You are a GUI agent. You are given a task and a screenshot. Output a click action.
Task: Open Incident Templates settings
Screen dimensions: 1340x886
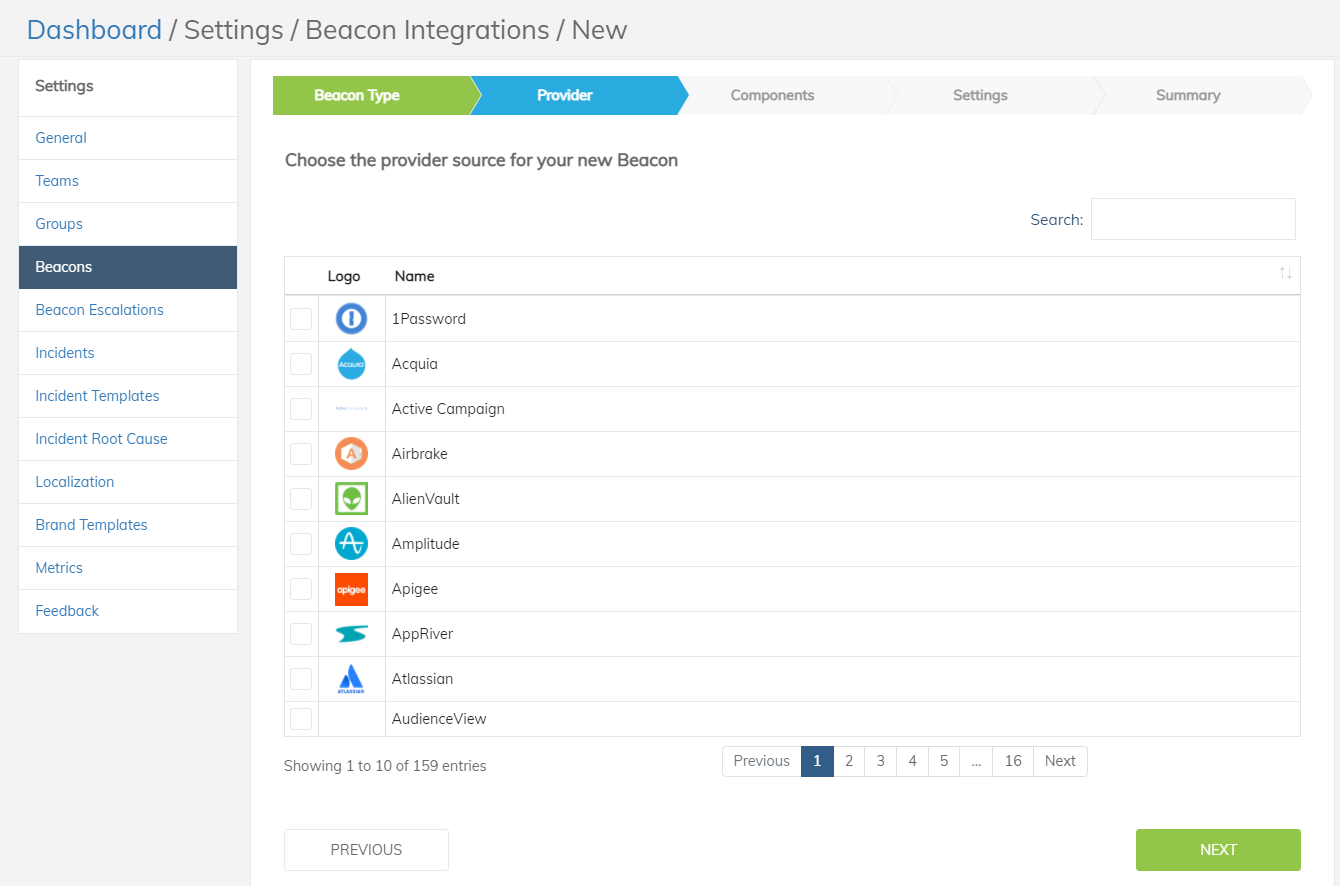coord(128,396)
